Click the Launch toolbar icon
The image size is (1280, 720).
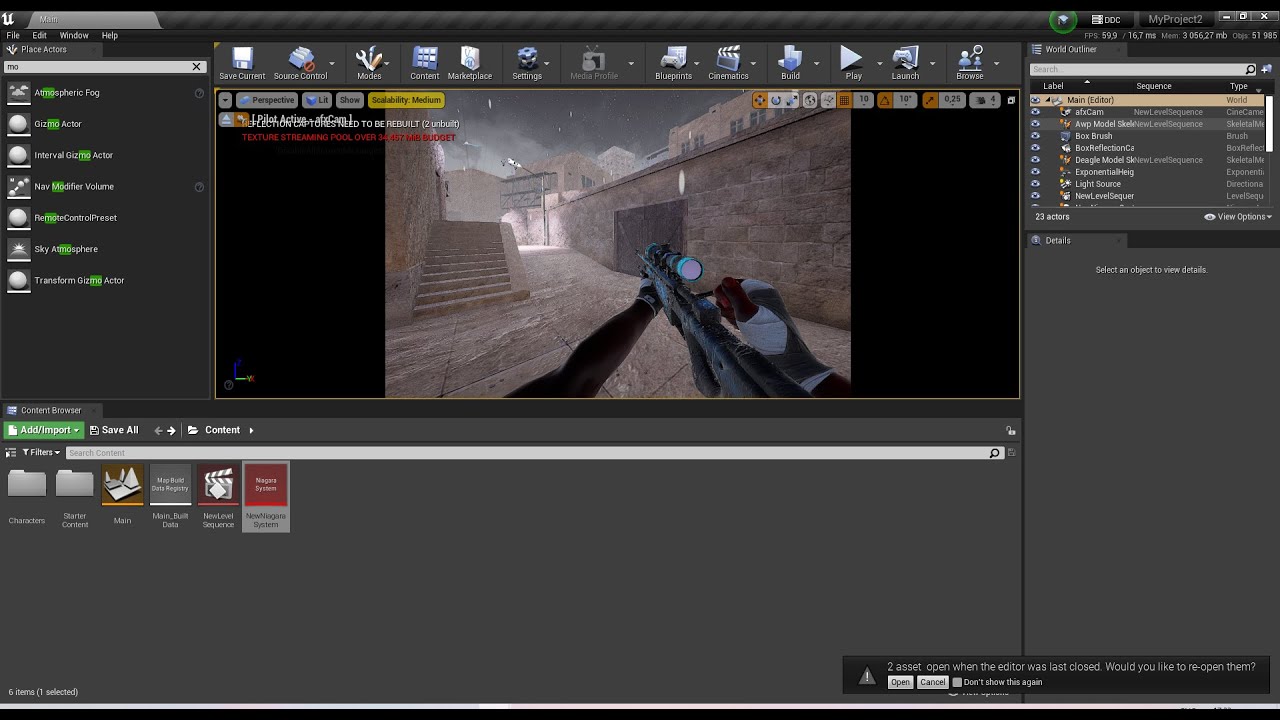pos(905,63)
